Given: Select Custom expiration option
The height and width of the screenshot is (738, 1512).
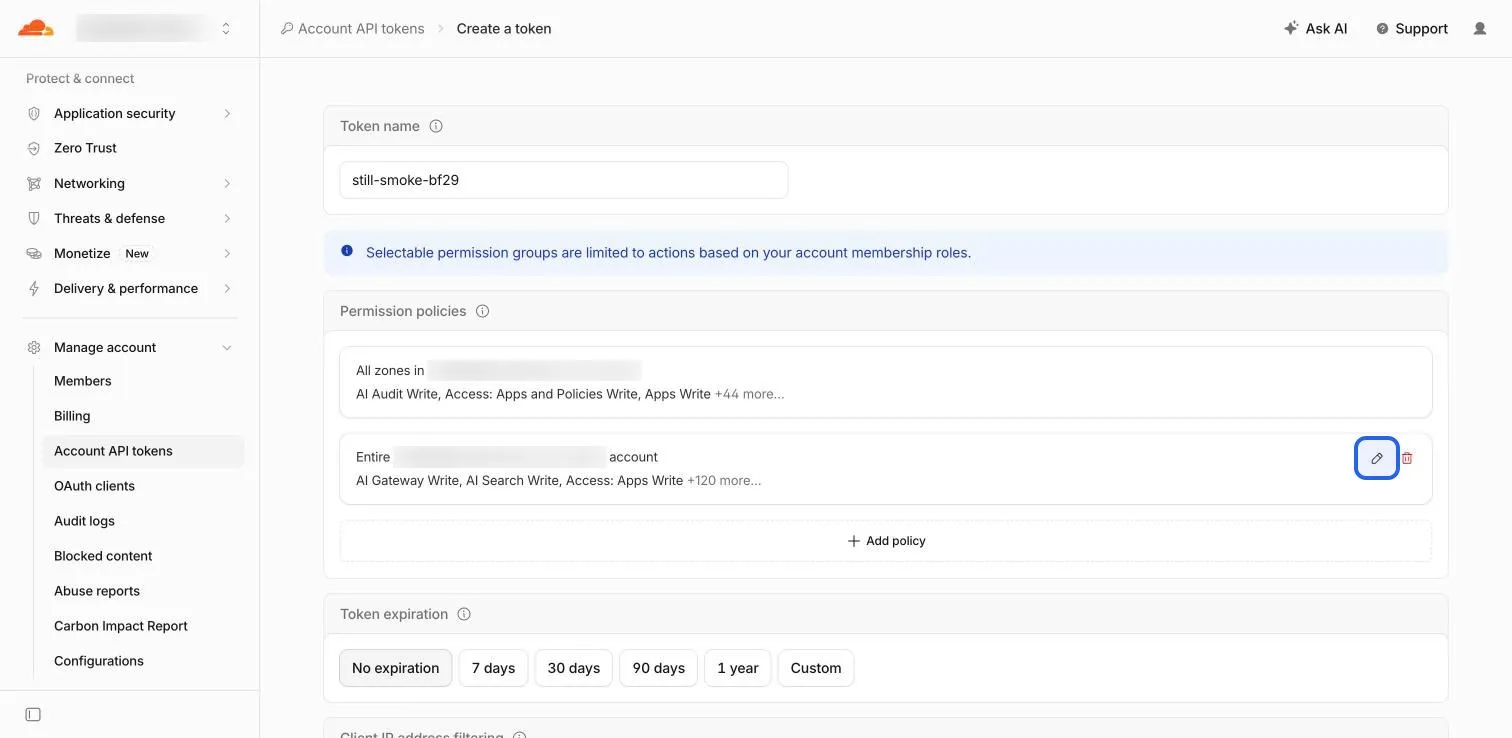Looking at the screenshot, I should coord(816,668).
